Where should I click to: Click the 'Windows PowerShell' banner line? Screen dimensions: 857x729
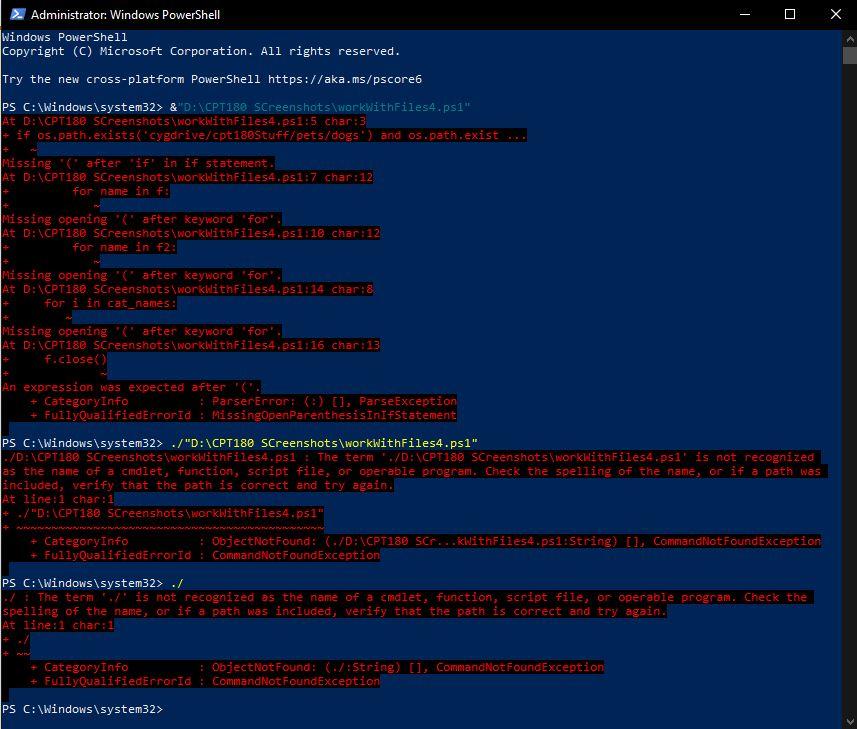click(x=64, y=37)
